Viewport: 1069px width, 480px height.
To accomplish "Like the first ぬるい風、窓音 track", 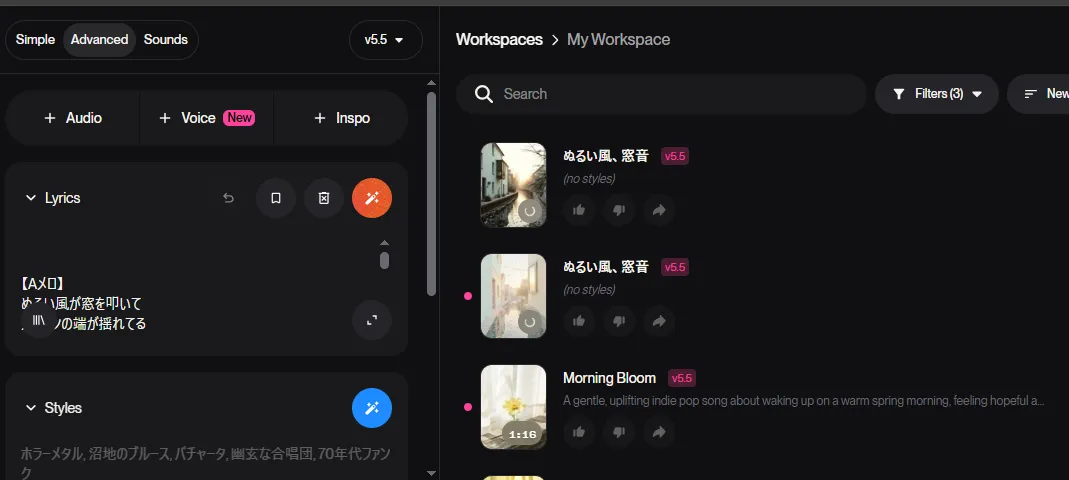I will (578, 210).
